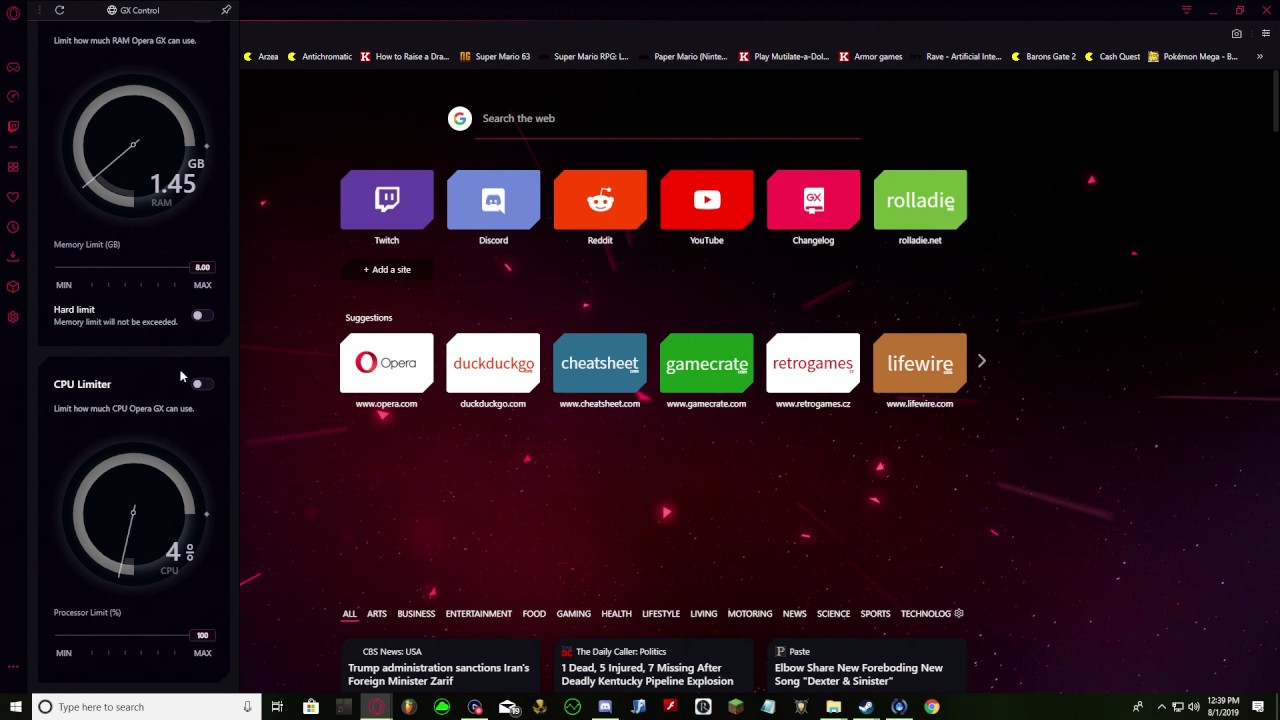Open the lifewire suggestion tile

(x=920, y=363)
